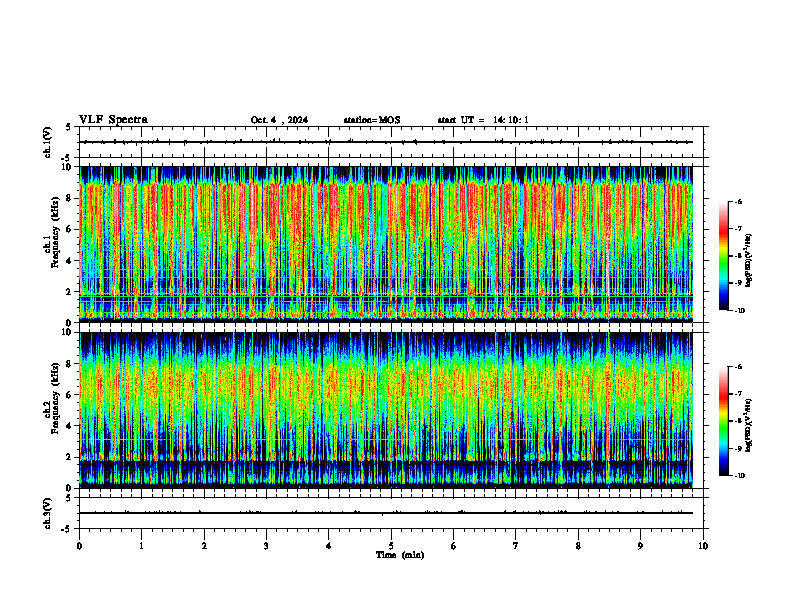Click inside the ch.2 spectrogram panel
The image size is (792, 612).
point(386,410)
